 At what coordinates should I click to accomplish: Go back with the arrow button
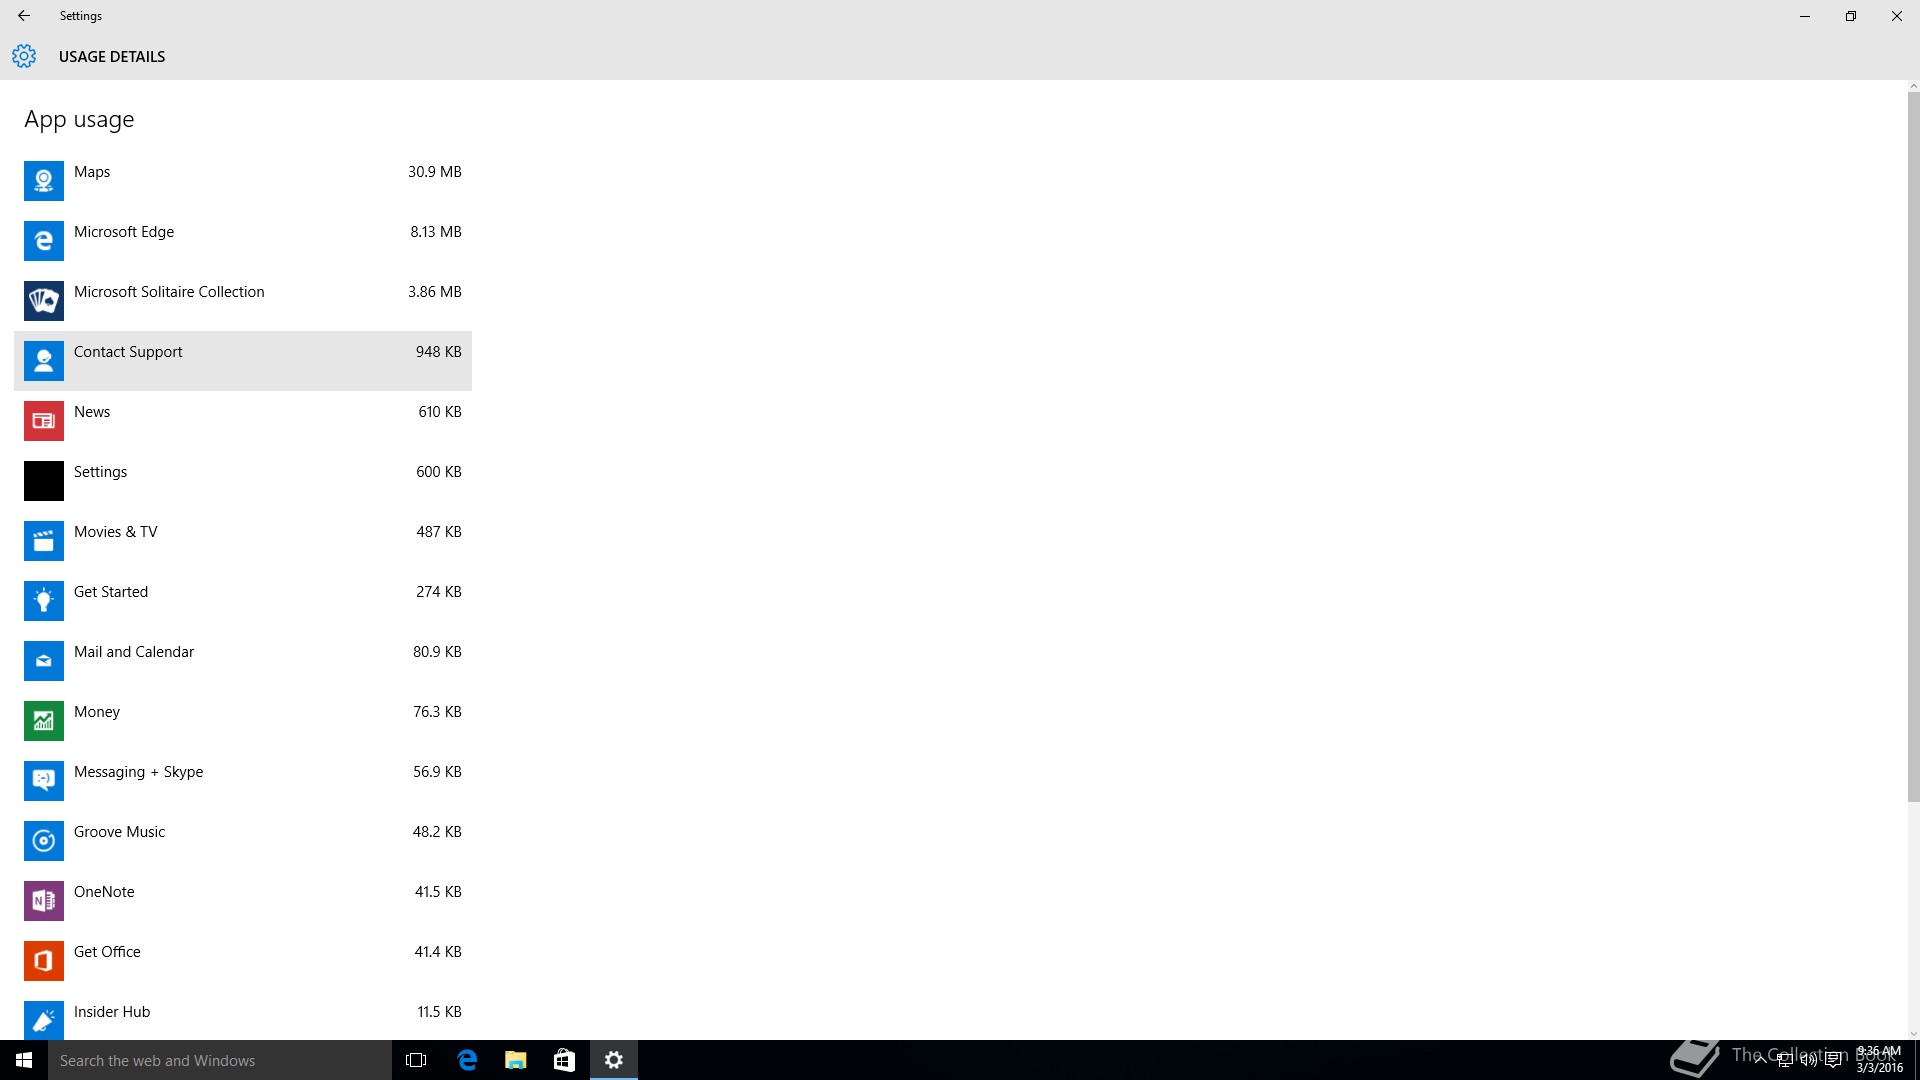click(24, 16)
